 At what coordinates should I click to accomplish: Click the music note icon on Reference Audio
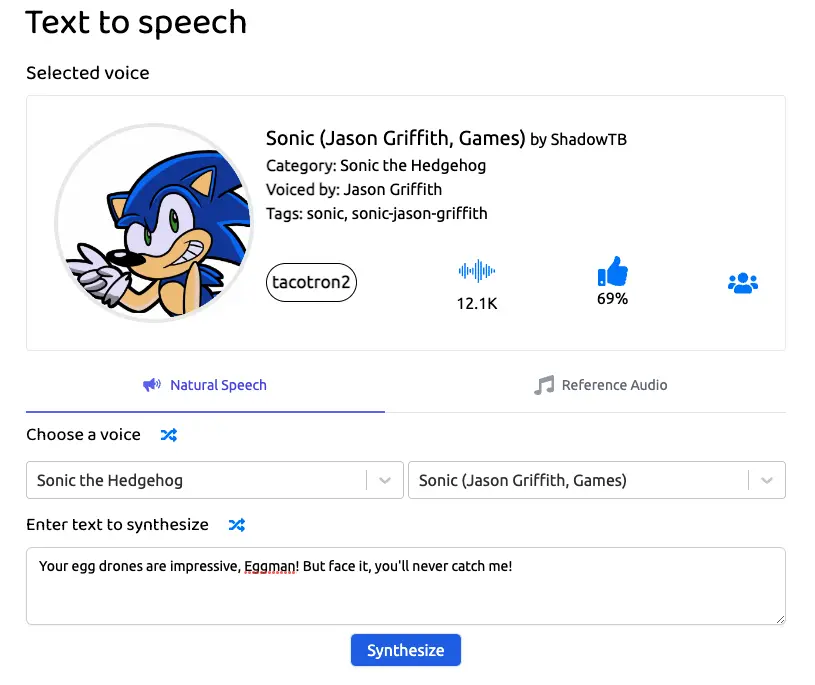coord(544,385)
